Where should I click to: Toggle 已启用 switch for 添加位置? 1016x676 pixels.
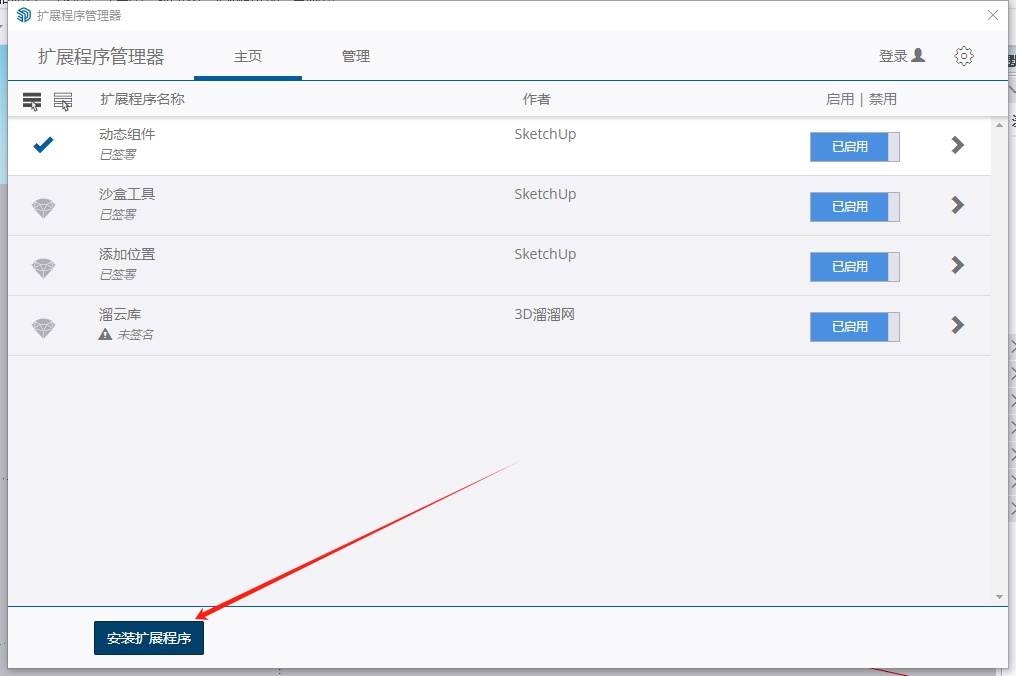coord(854,267)
